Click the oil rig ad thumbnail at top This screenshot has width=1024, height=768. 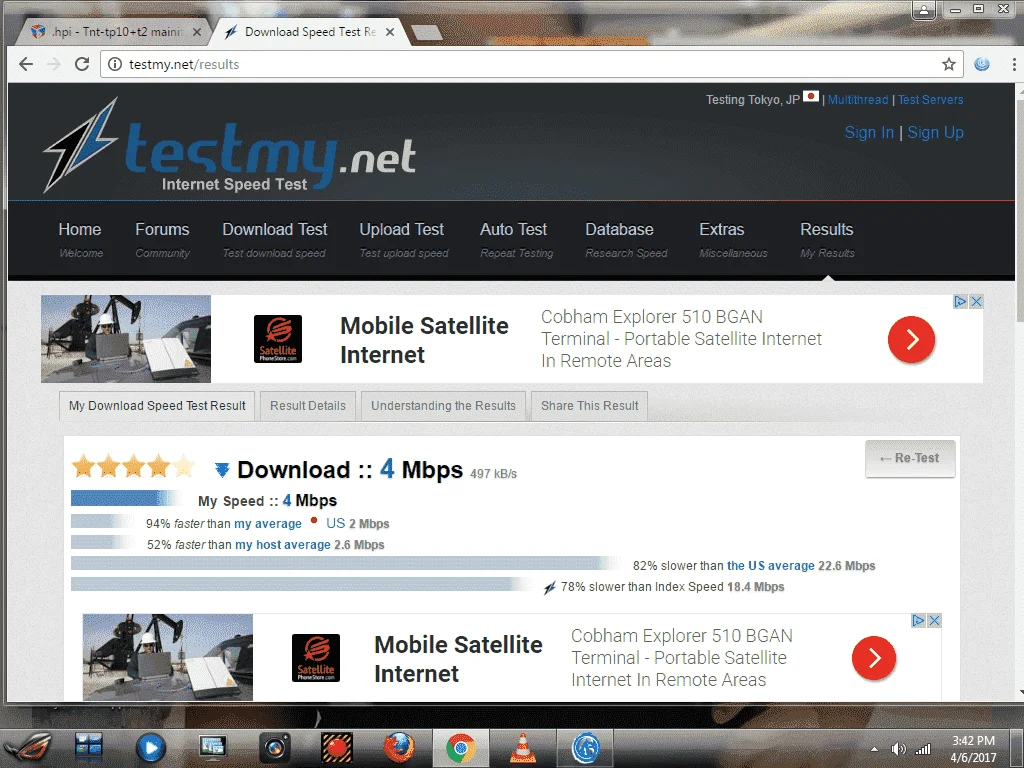(126, 339)
